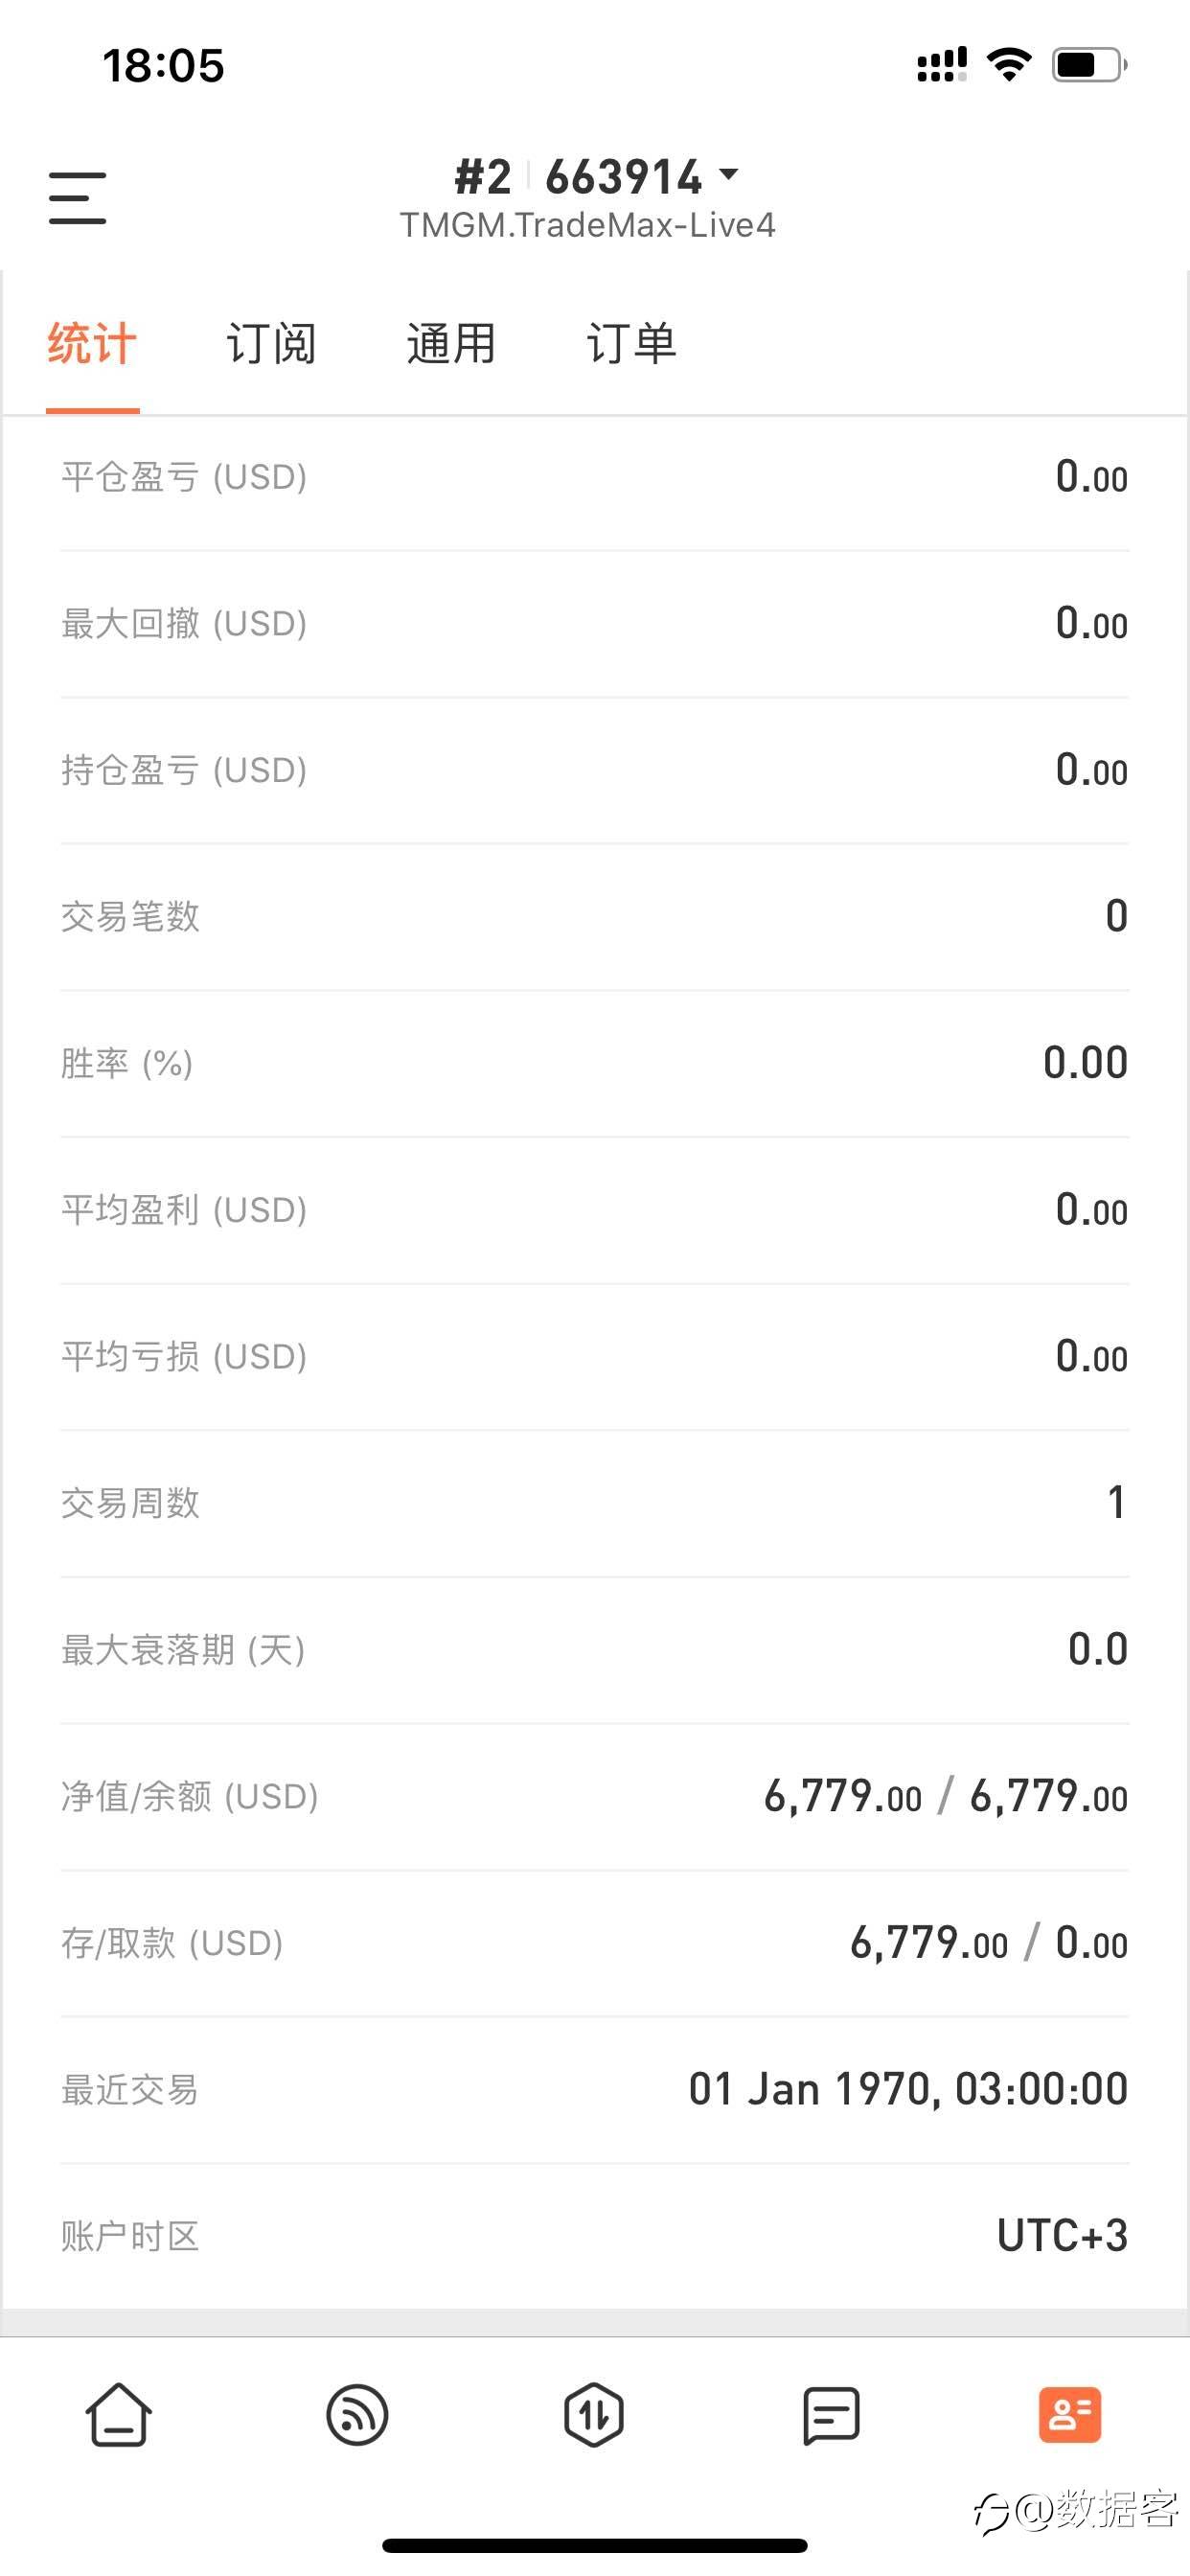
Task: Tap the 存/取款 (USD) row
Action: tap(595, 1943)
